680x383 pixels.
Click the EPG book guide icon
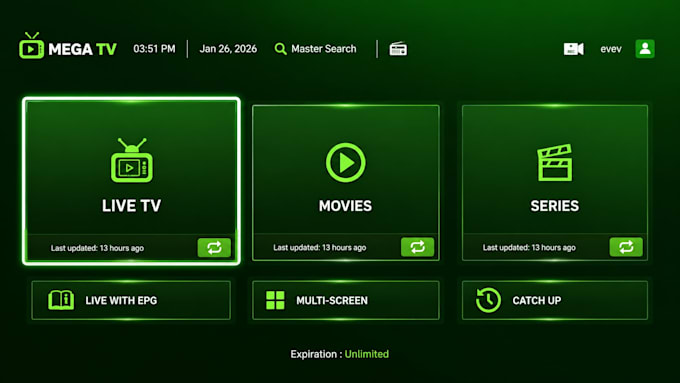point(61,300)
